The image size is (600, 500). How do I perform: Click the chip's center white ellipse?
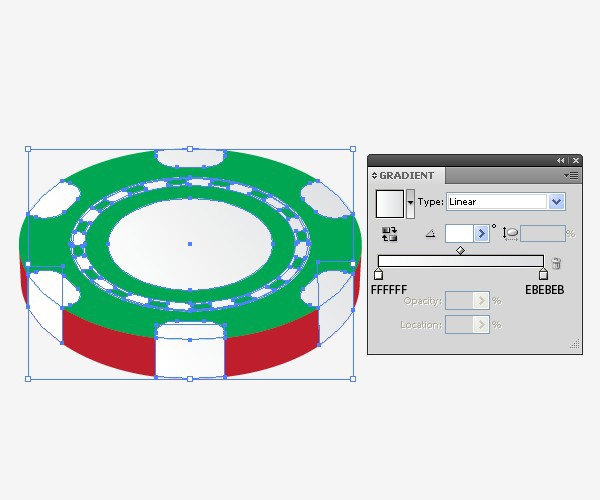(x=189, y=243)
